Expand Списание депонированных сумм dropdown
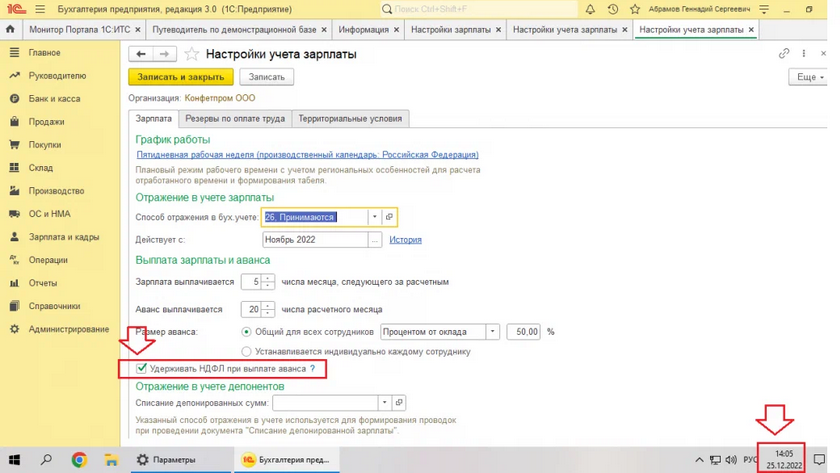 [384, 402]
